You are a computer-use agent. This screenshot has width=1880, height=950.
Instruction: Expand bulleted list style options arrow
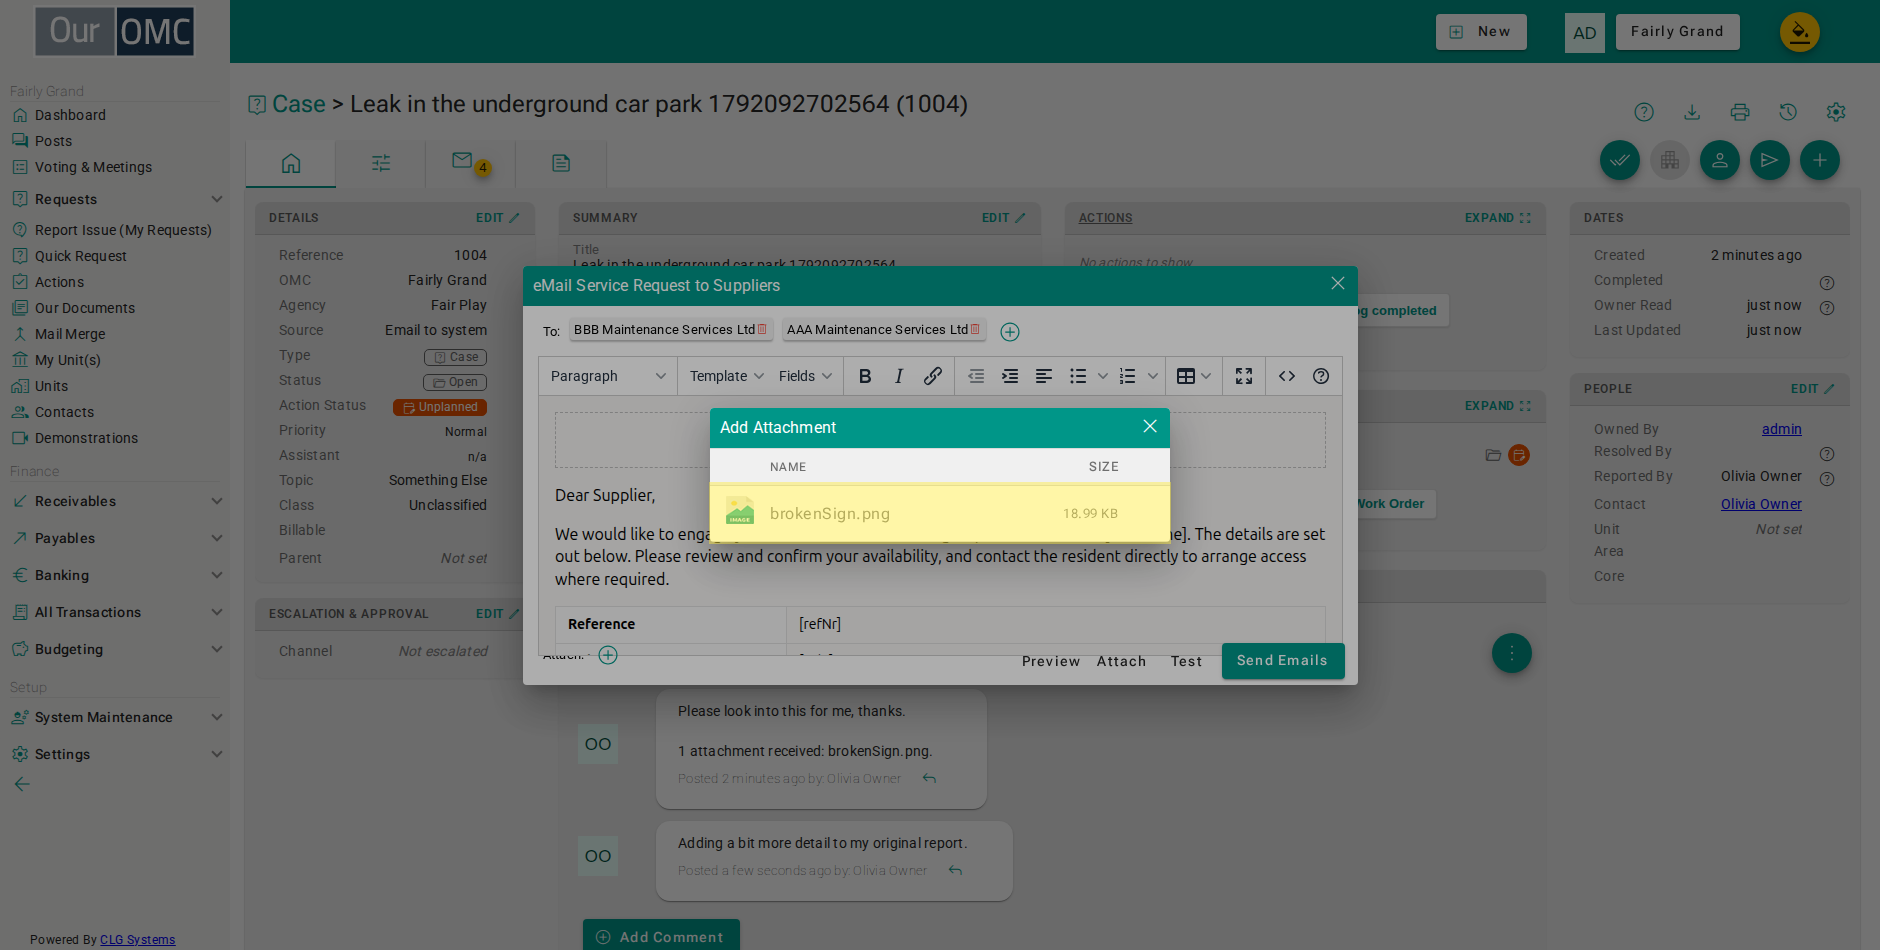pyautogui.click(x=1103, y=376)
